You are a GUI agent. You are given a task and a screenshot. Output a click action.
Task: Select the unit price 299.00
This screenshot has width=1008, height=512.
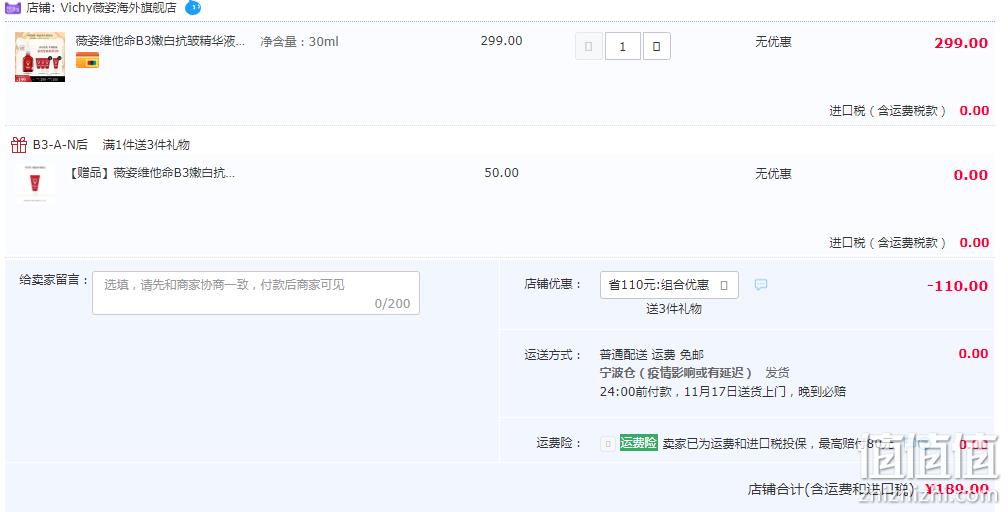(x=501, y=41)
